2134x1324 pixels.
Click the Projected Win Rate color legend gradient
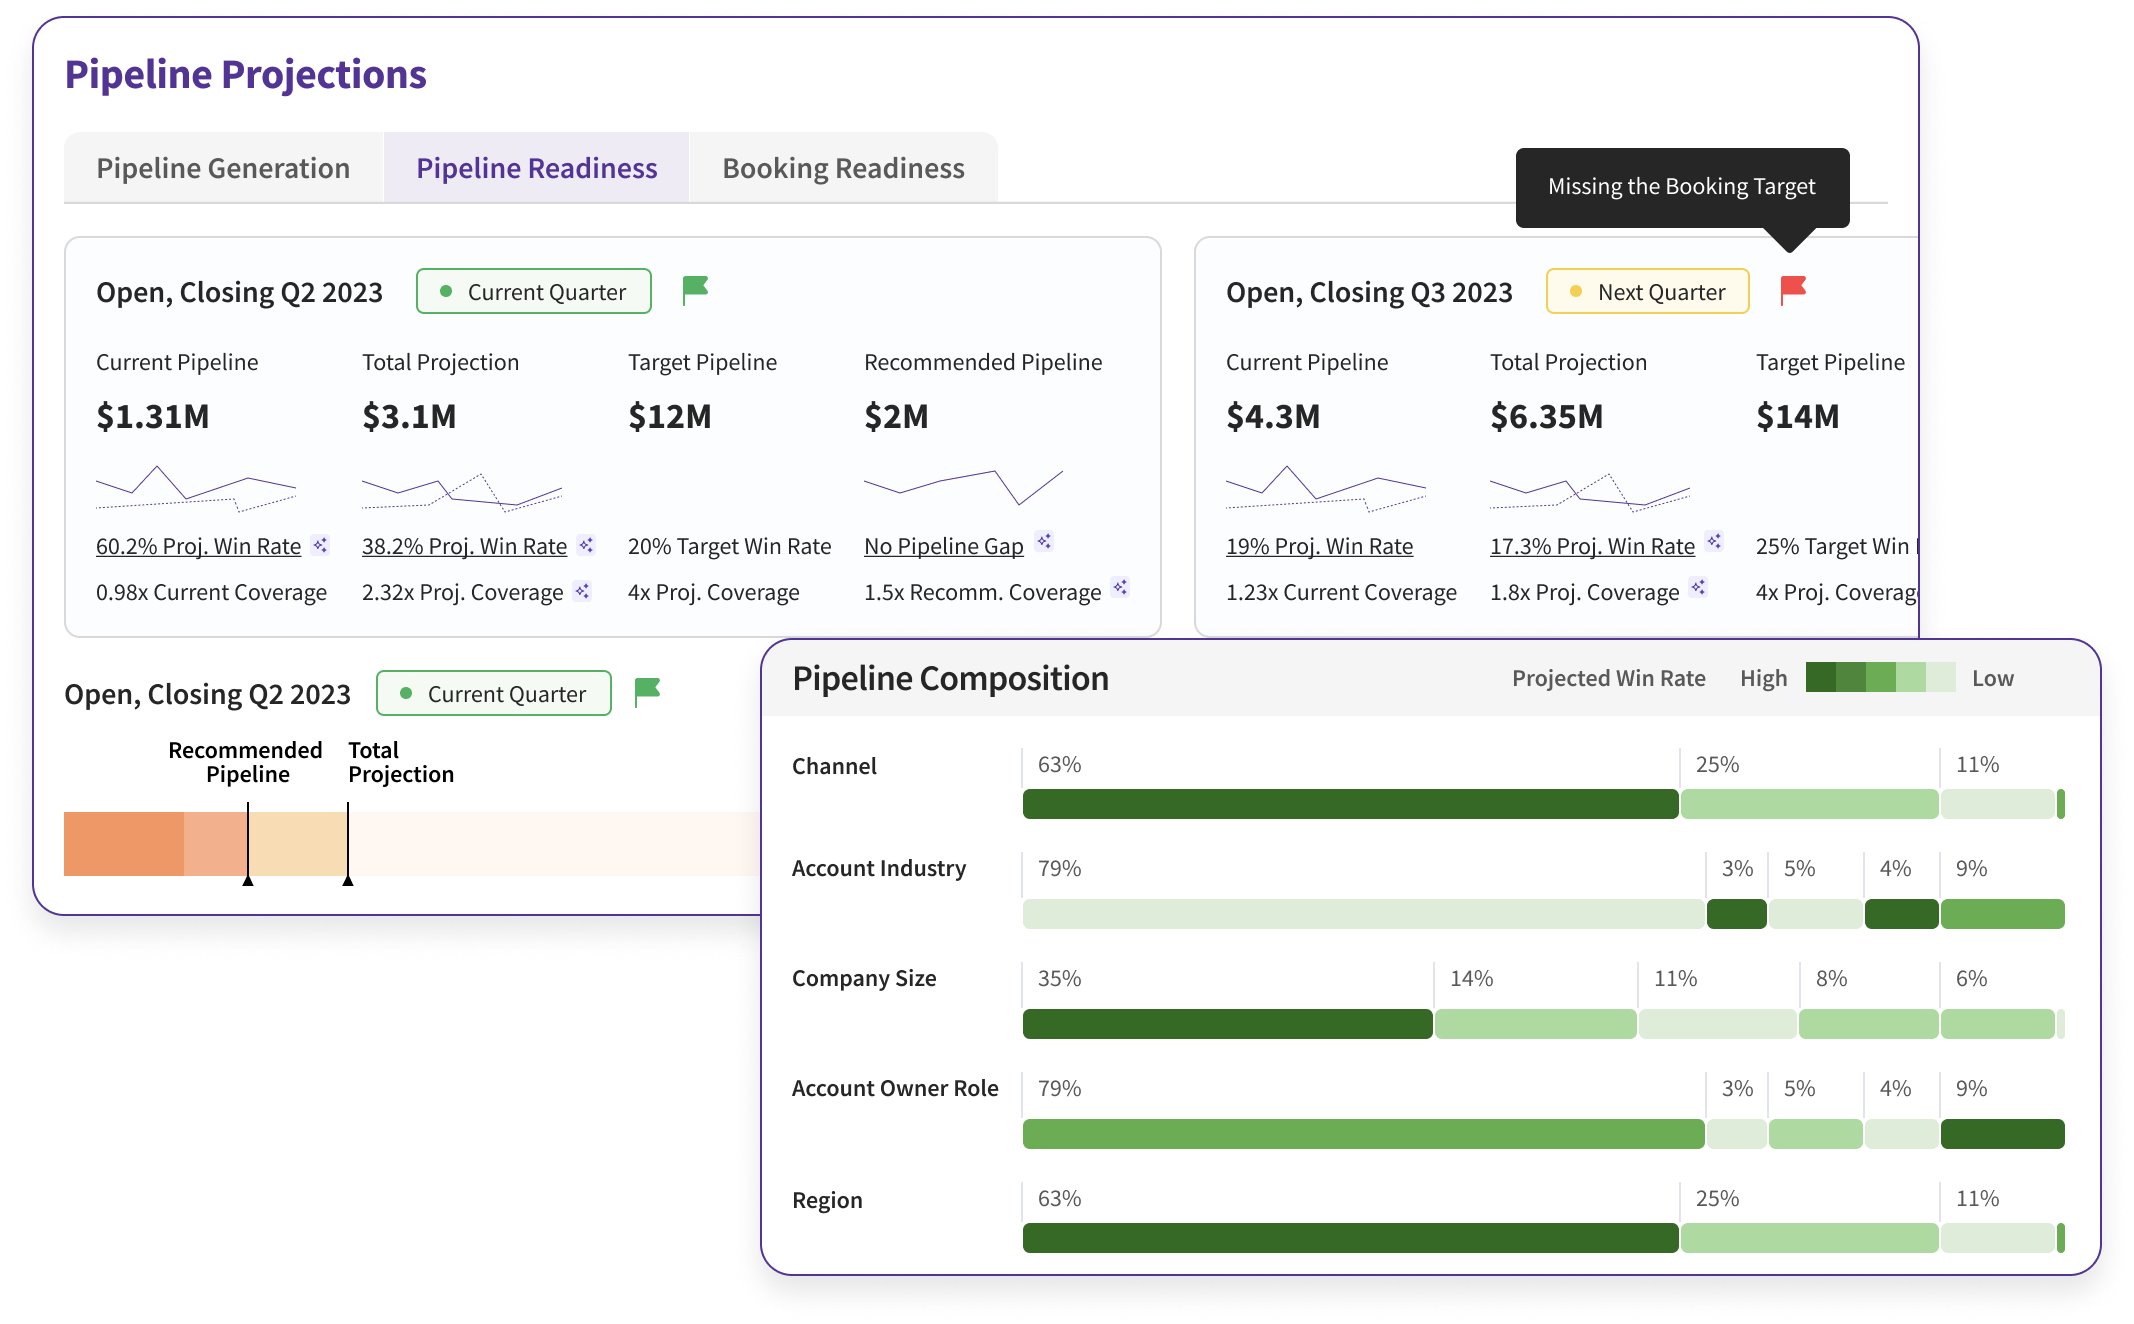[x=1881, y=678]
